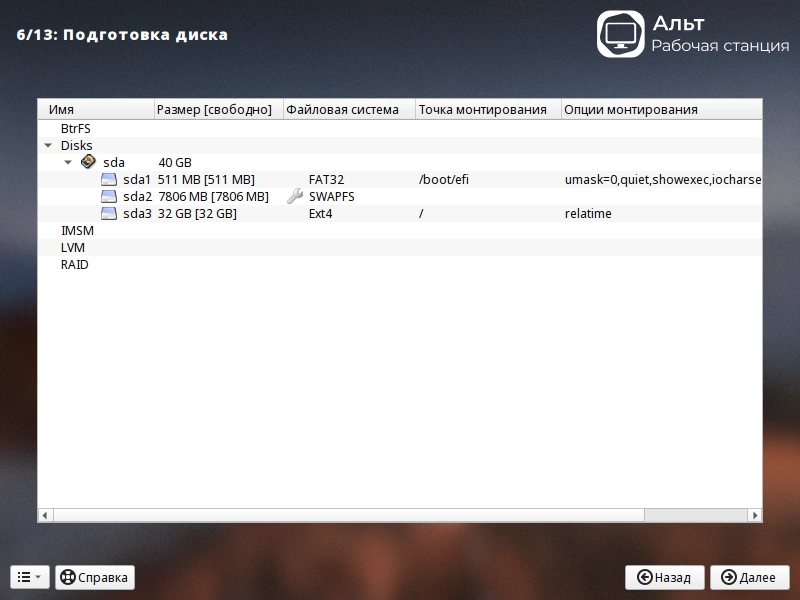Select the BtrFS tree item
The image size is (800, 600).
pyautogui.click(x=76, y=129)
